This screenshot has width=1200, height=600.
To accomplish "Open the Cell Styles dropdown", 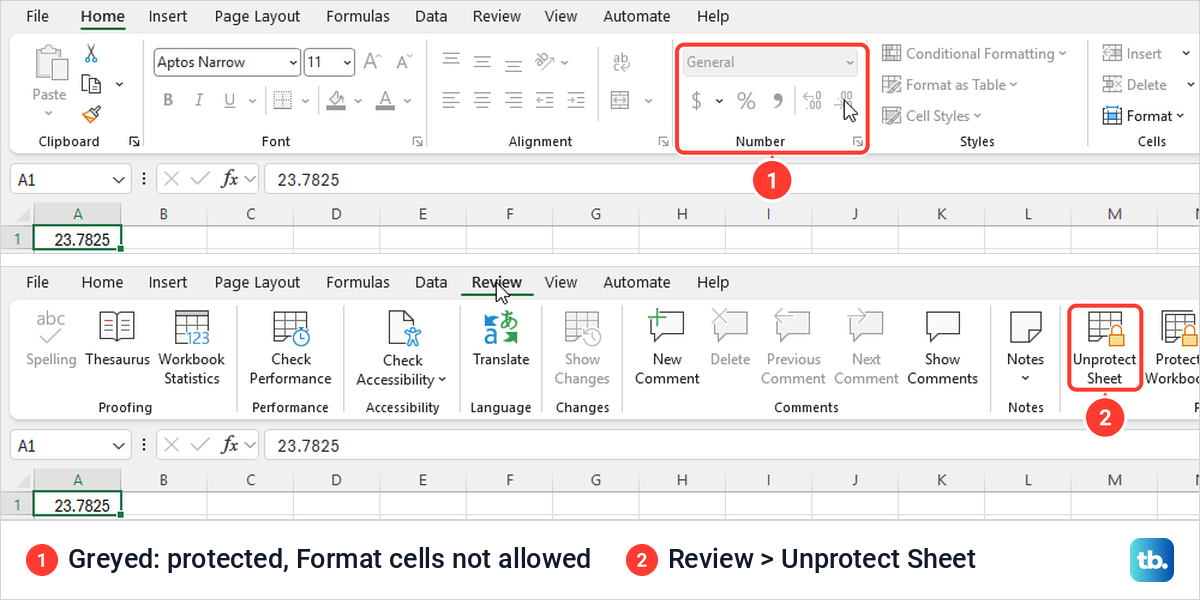I will (932, 116).
